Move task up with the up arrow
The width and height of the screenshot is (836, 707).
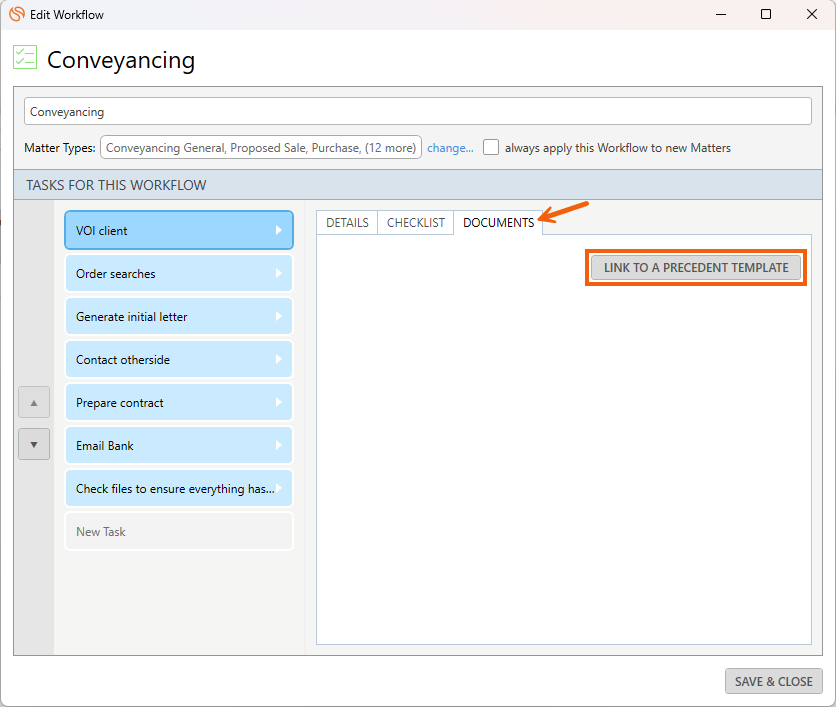point(34,403)
